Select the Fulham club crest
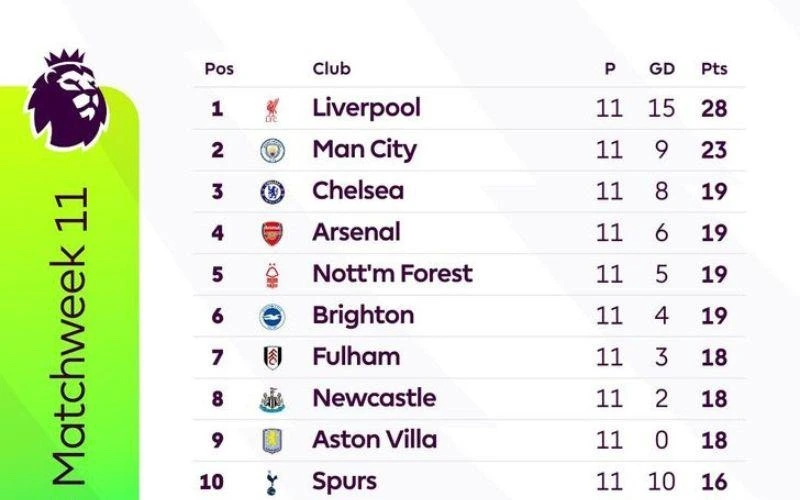The width and height of the screenshot is (800, 500). [272, 358]
